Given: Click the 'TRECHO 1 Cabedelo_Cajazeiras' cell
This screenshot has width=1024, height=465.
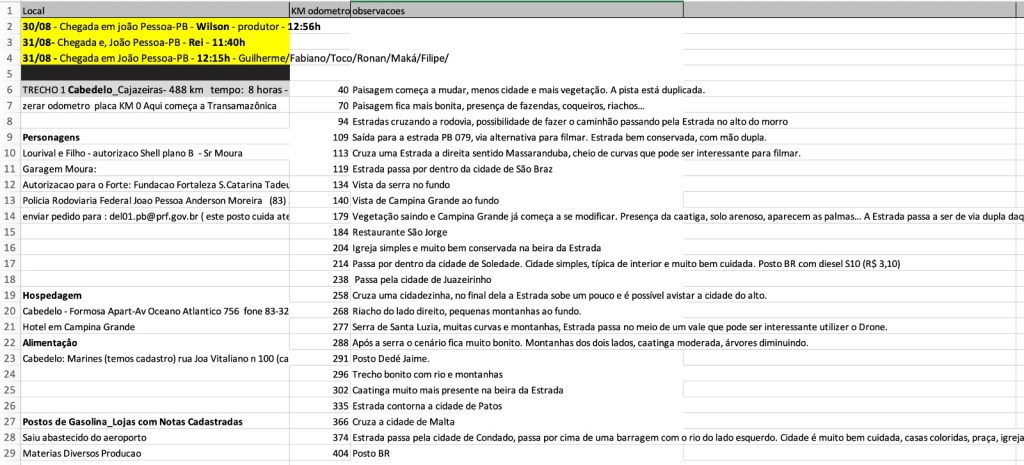Looking at the screenshot, I should click(x=150, y=90).
